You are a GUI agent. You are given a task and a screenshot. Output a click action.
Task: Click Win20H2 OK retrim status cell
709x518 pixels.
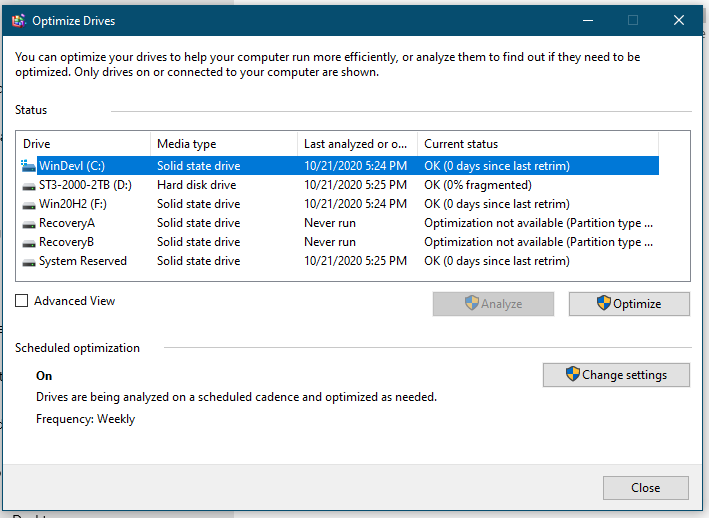coord(496,204)
